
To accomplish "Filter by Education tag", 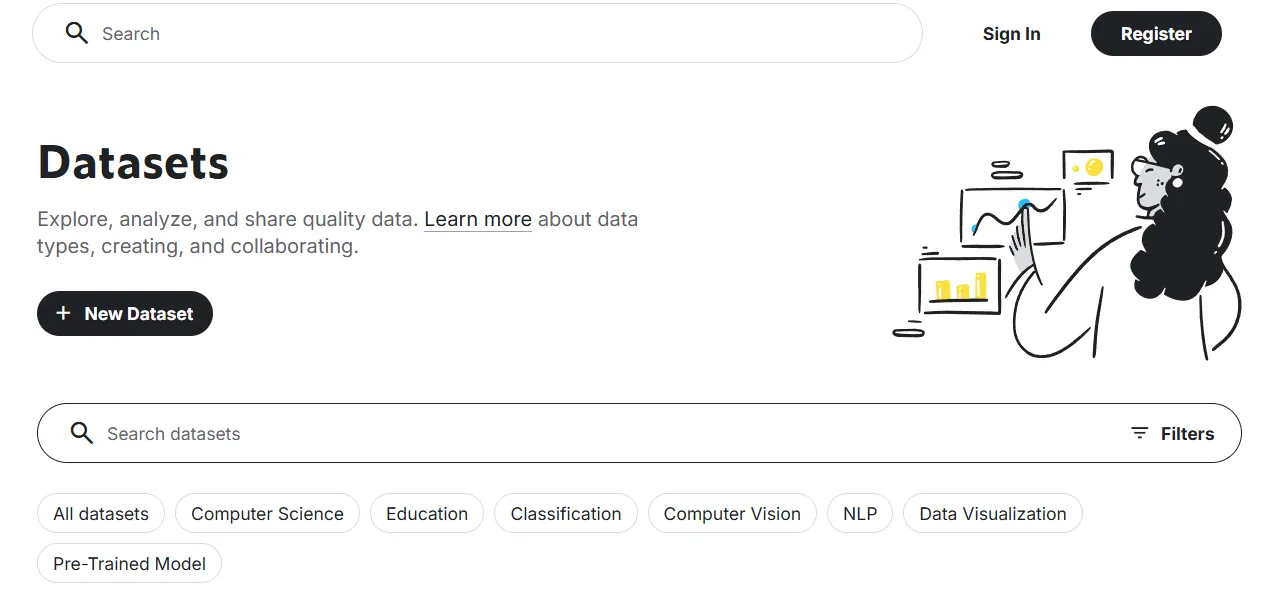I will click(427, 513).
